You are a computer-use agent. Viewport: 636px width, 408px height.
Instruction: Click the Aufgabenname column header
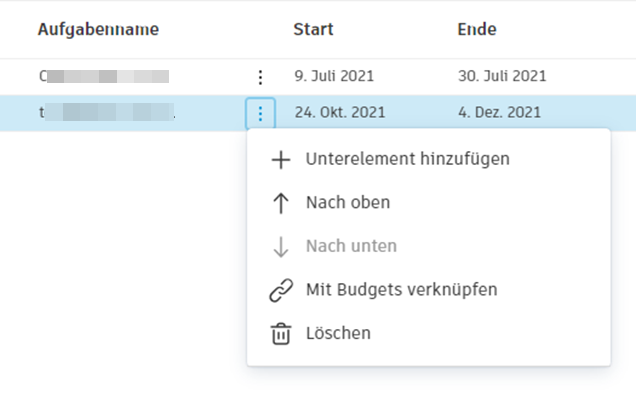(x=98, y=30)
